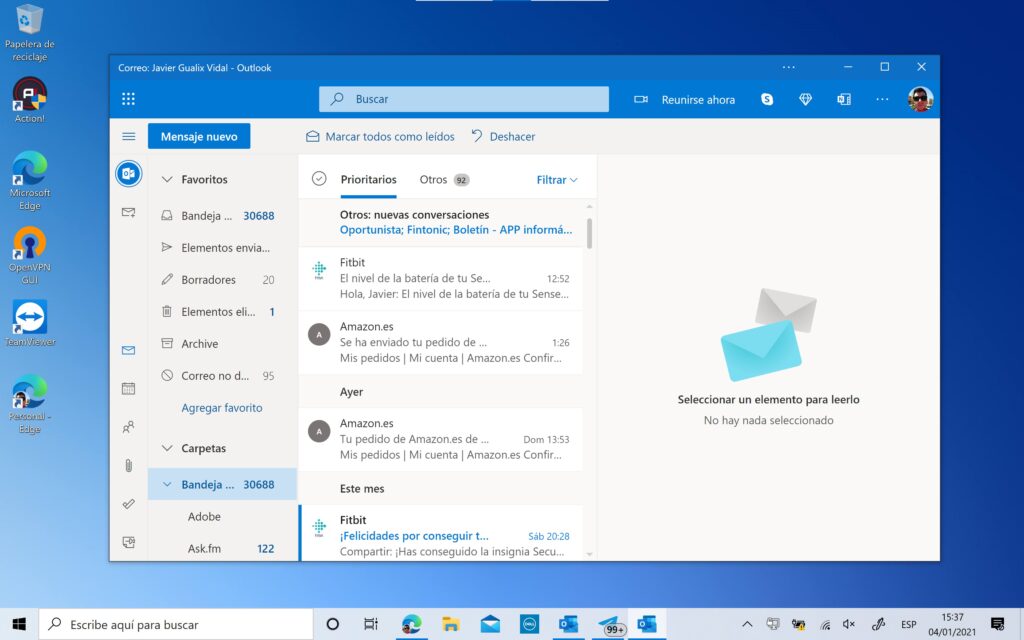Open the OneNote Feed icon in the header

843,99
